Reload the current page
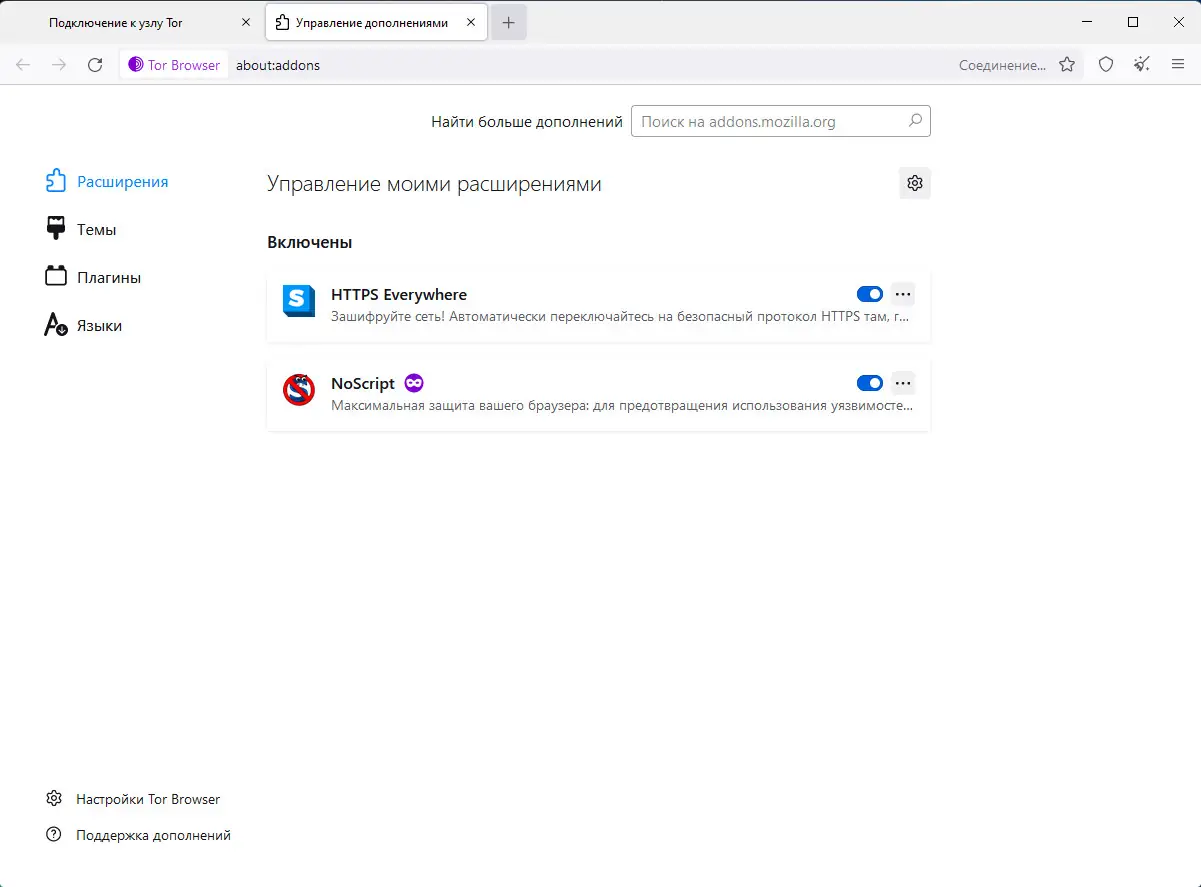Screen dimensions: 1201x887 95,65
